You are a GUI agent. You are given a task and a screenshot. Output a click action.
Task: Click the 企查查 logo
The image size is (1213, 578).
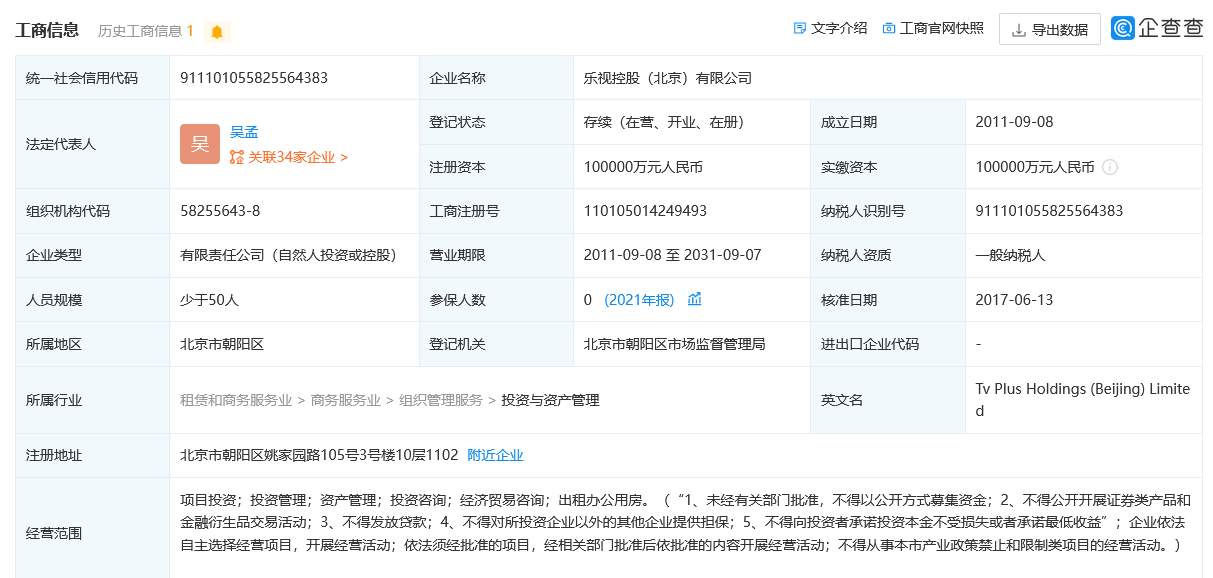(1157, 29)
